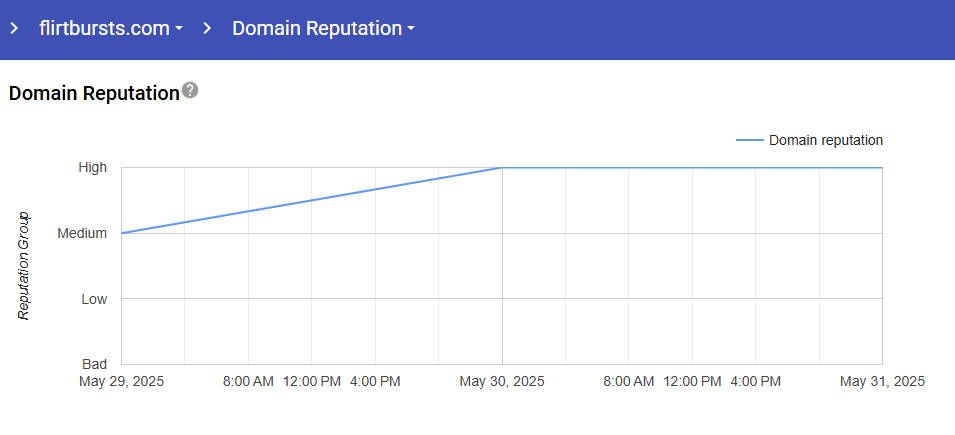Image resolution: width=955 pixels, height=435 pixels.
Task: Click the 12:00 PM label after May 30
Action: (x=693, y=381)
